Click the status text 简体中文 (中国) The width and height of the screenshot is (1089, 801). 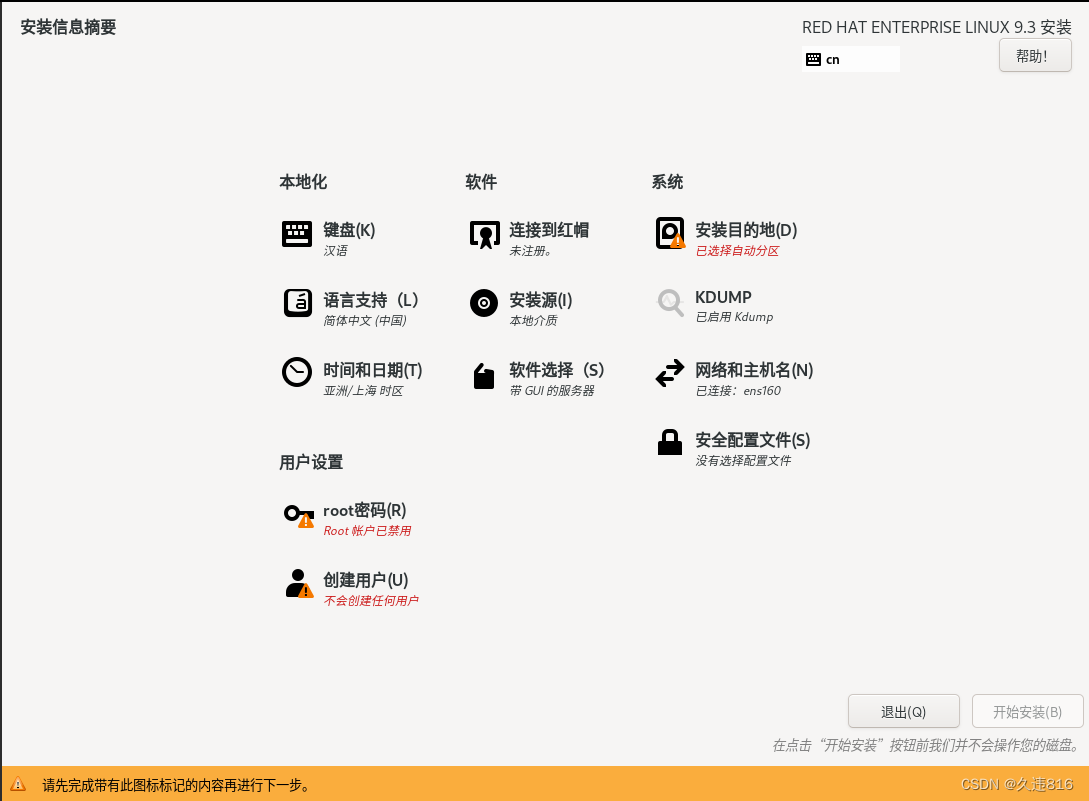tap(365, 321)
